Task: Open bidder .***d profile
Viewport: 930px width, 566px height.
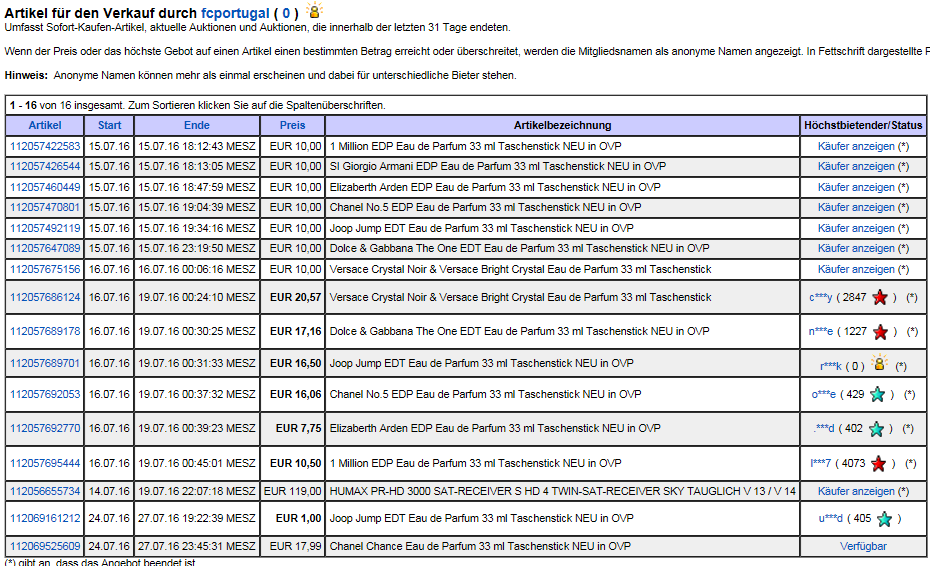Action: pos(824,428)
